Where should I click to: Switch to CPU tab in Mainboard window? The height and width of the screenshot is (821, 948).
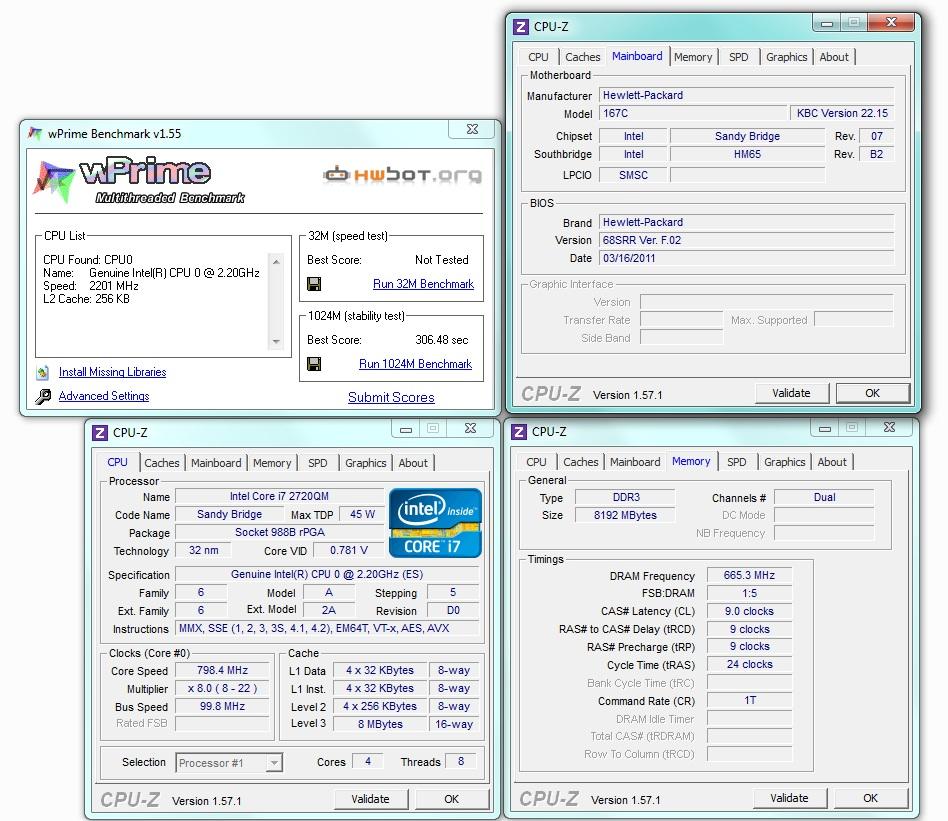(x=538, y=57)
